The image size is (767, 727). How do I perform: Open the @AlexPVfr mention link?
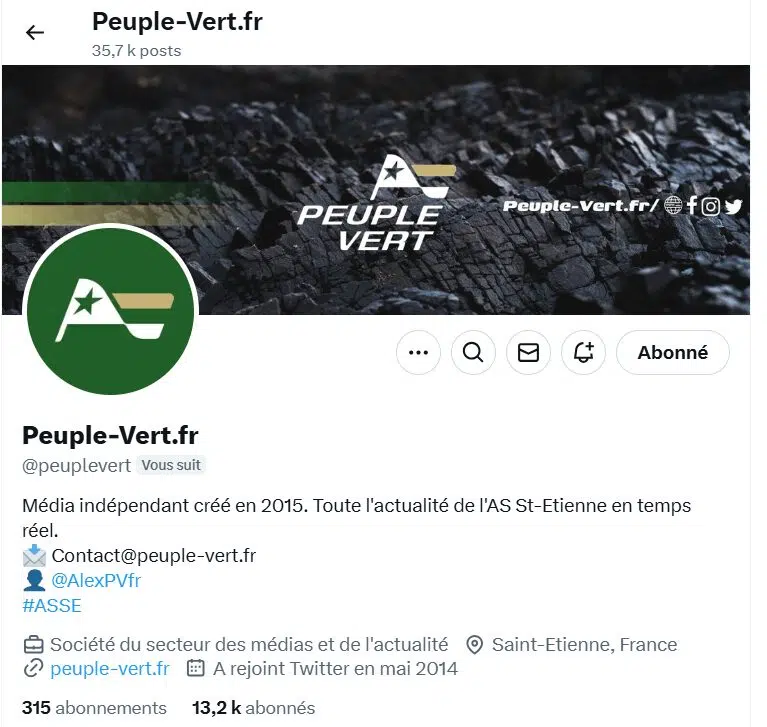[96, 581]
